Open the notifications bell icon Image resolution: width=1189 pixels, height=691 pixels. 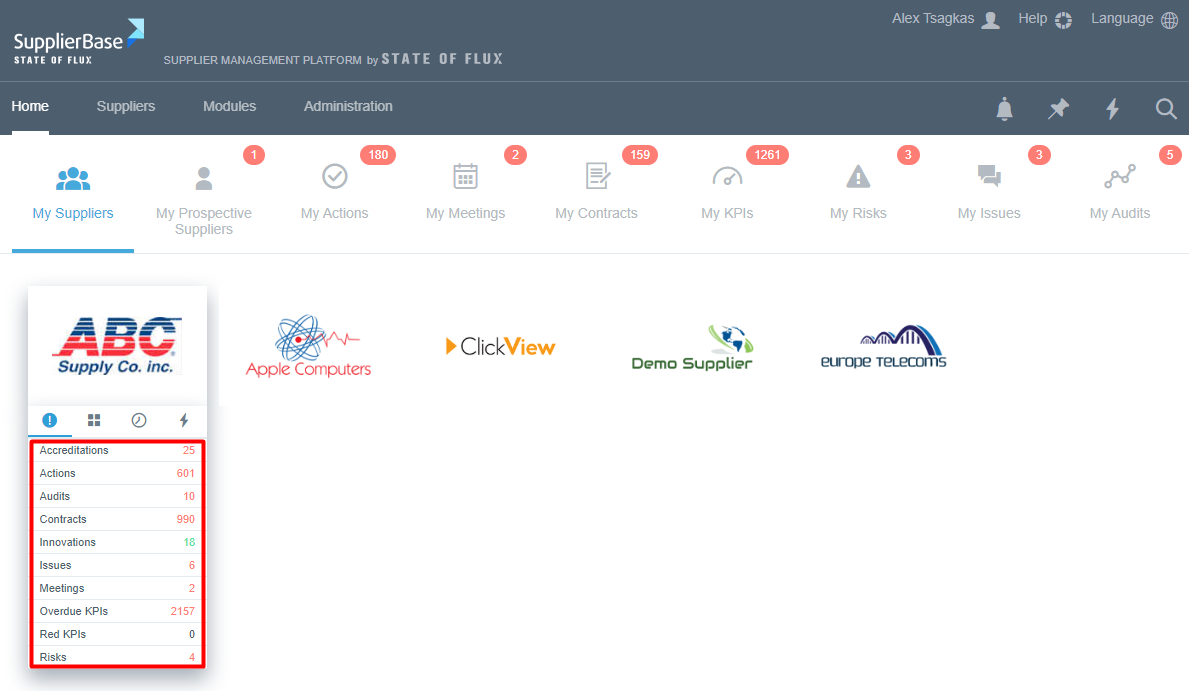click(1004, 109)
